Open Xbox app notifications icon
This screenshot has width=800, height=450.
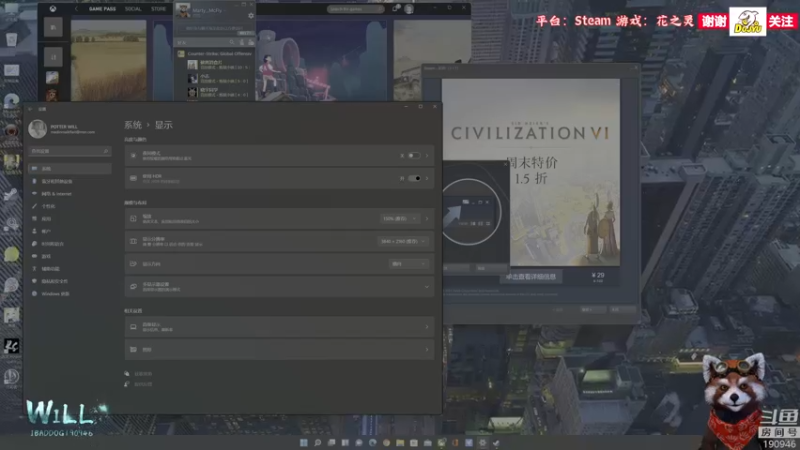click(396, 8)
